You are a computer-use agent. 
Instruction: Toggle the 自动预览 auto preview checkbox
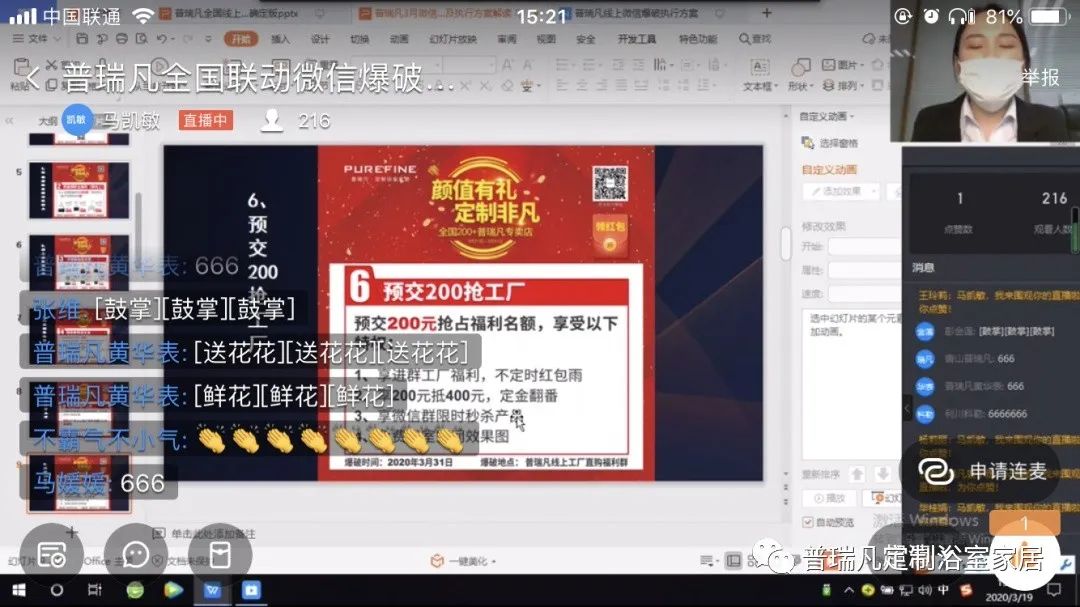808,522
